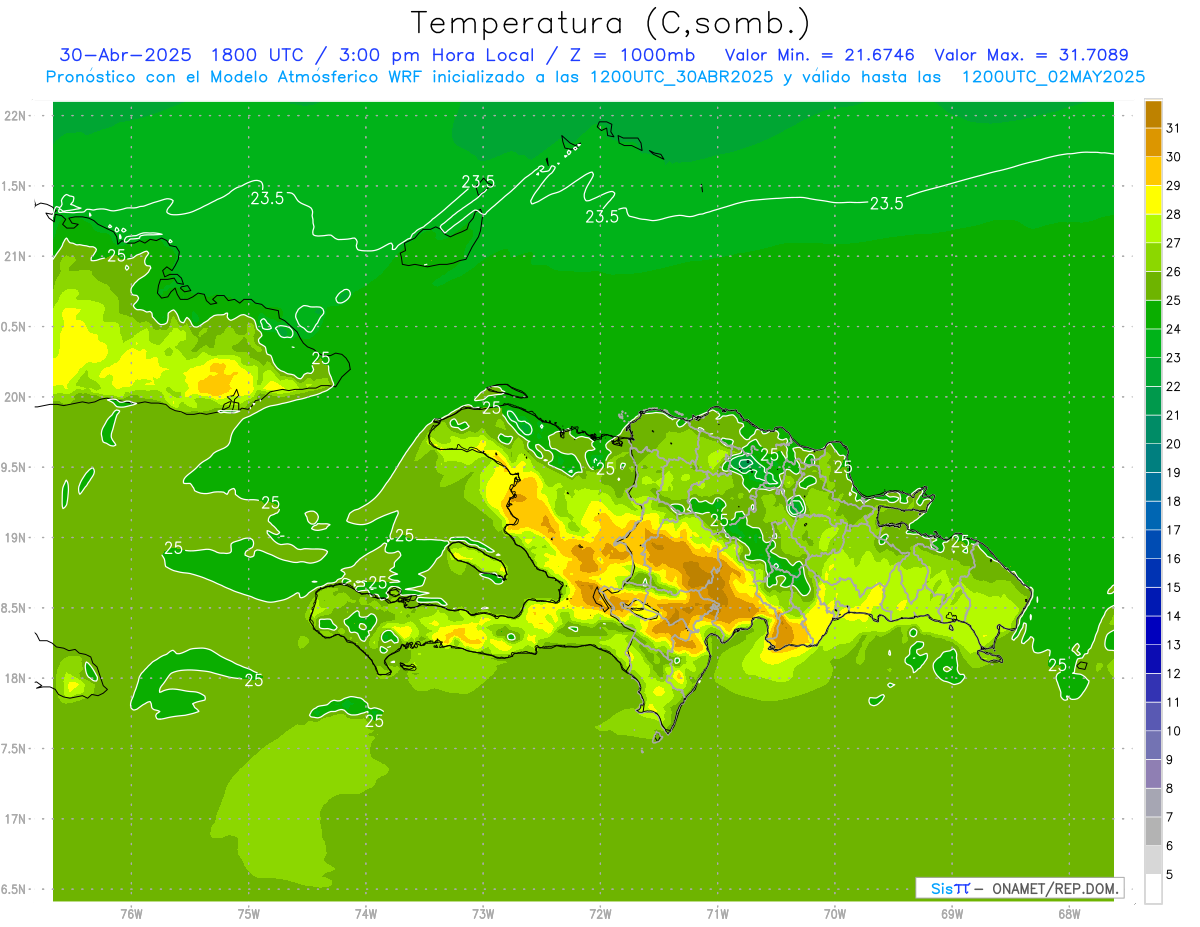Viewport: 1200px width, 927px height.
Task: Click the 19N latitude axis label
Action: tap(17, 538)
